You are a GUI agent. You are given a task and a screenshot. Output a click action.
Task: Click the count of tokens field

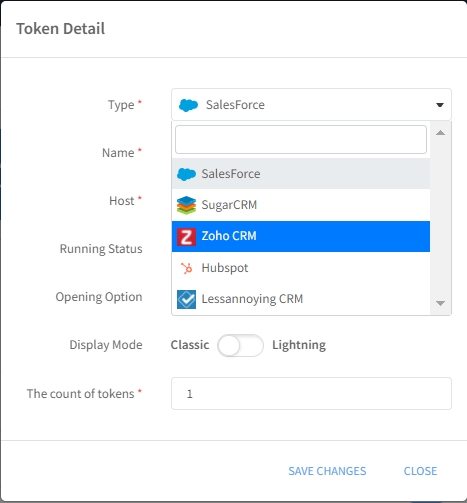311,394
